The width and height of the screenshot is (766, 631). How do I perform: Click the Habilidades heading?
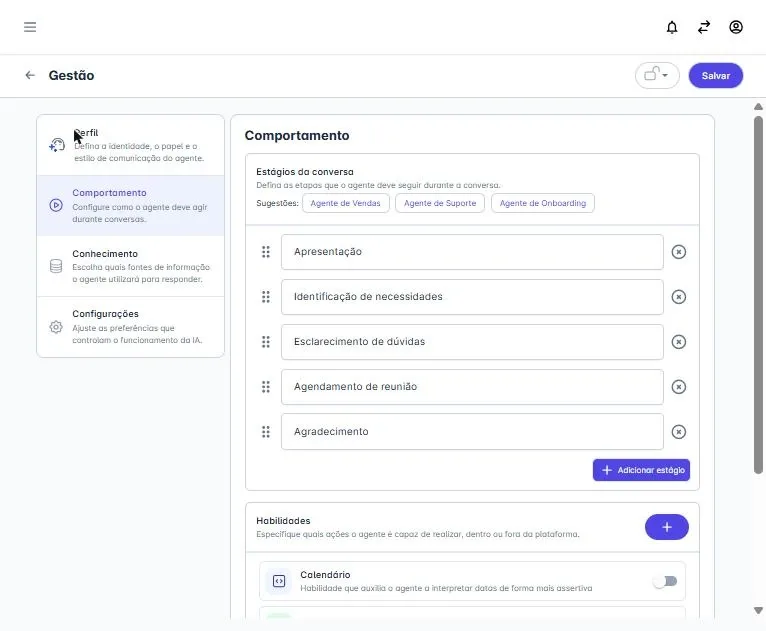coord(283,521)
